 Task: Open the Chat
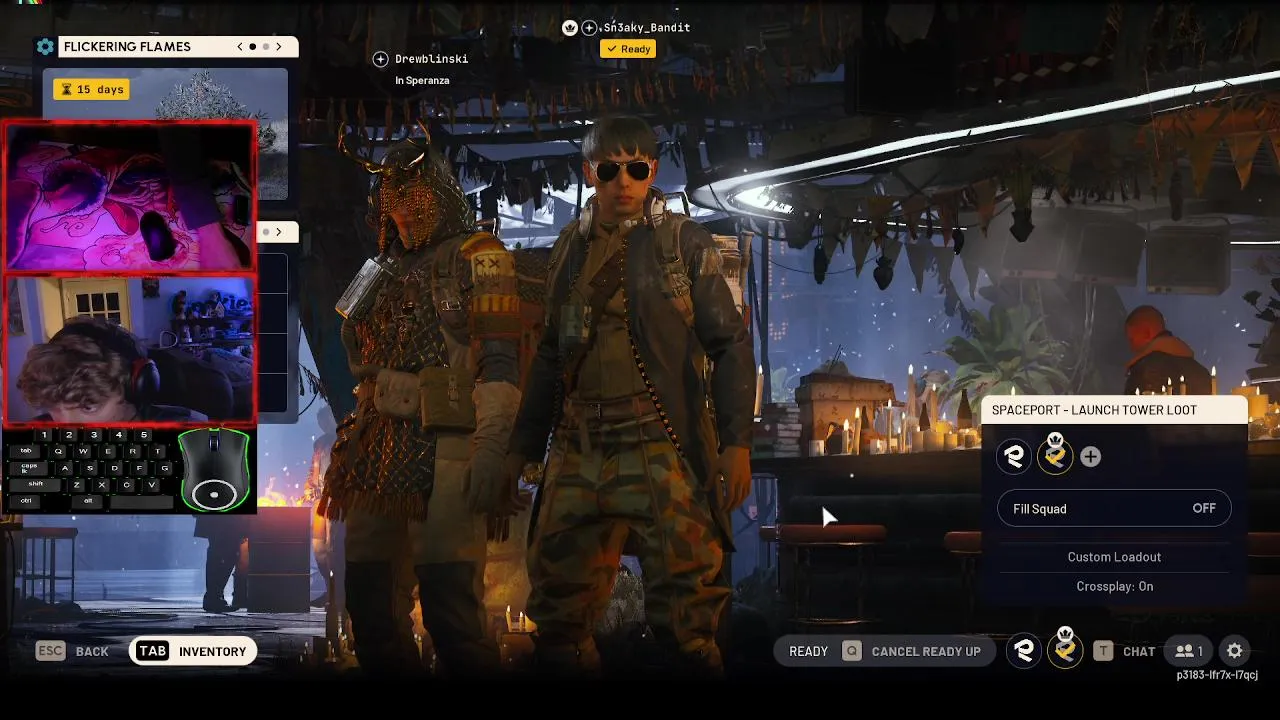pyautogui.click(x=1139, y=651)
